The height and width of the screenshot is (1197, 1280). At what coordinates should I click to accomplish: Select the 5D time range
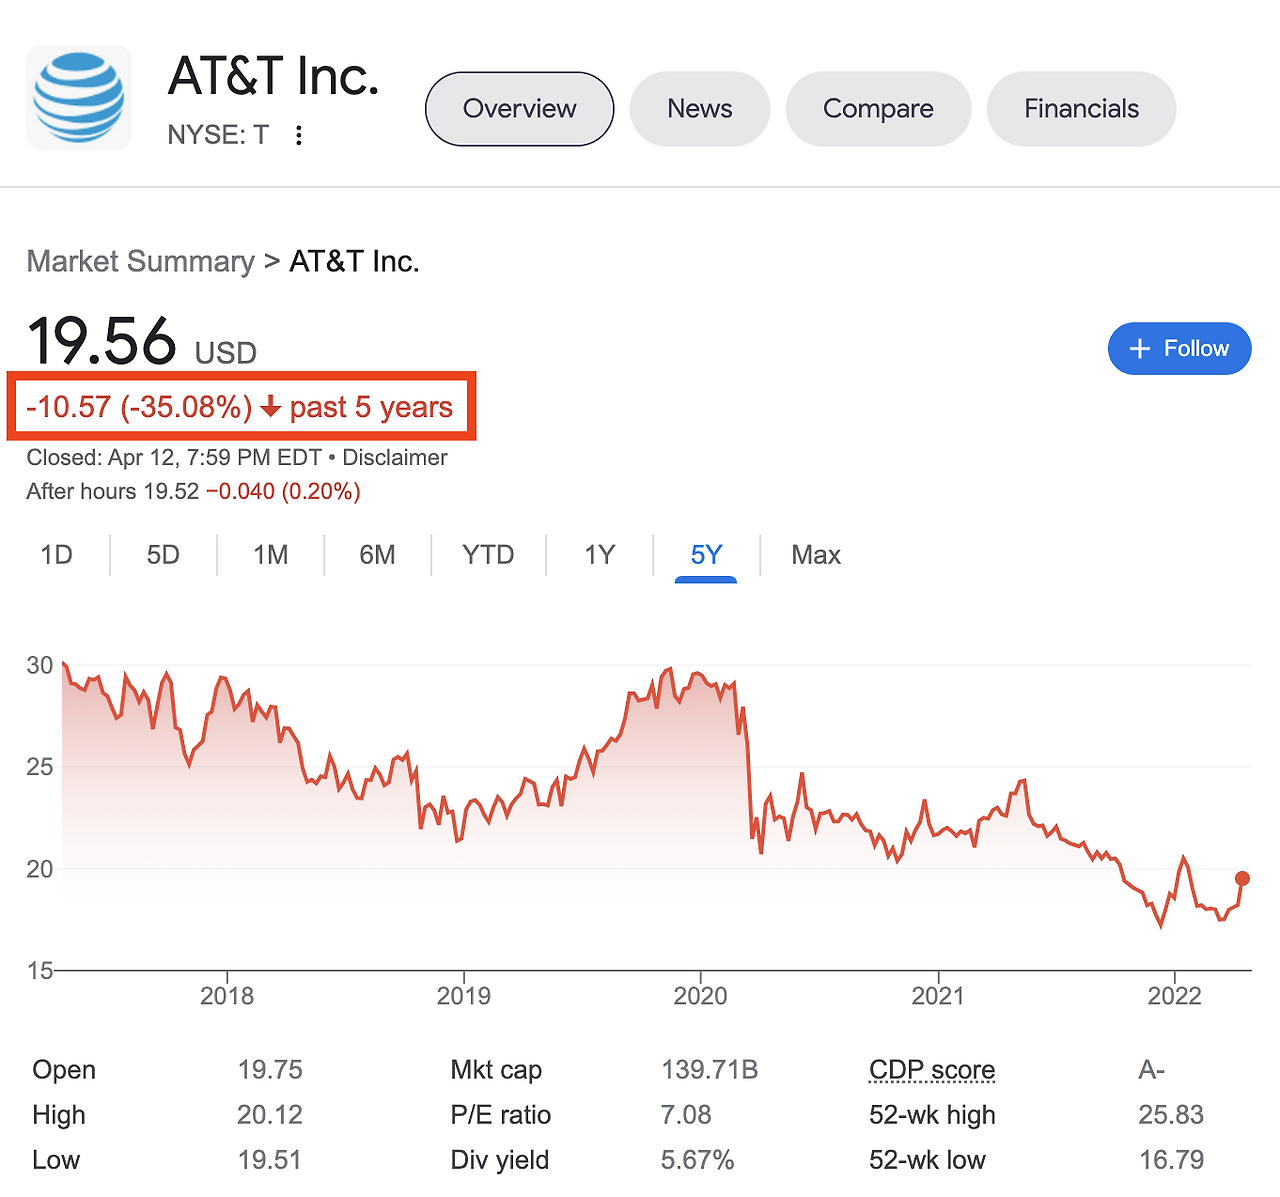pyautogui.click(x=163, y=555)
